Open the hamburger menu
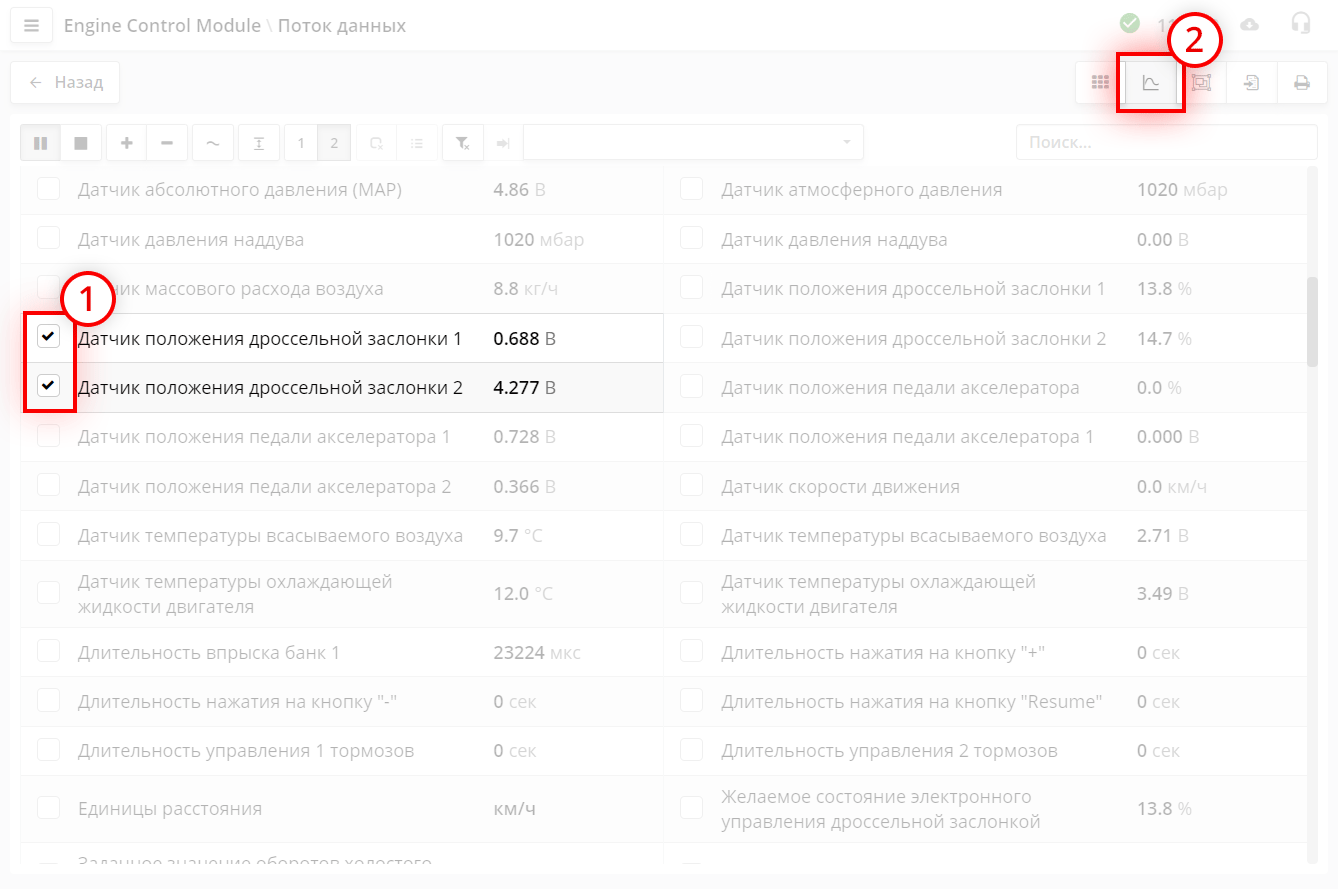 tap(31, 26)
